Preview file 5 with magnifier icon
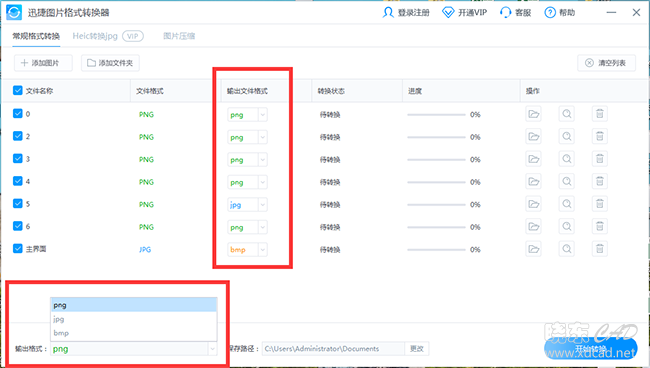 pyautogui.click(x=567, y=204)
